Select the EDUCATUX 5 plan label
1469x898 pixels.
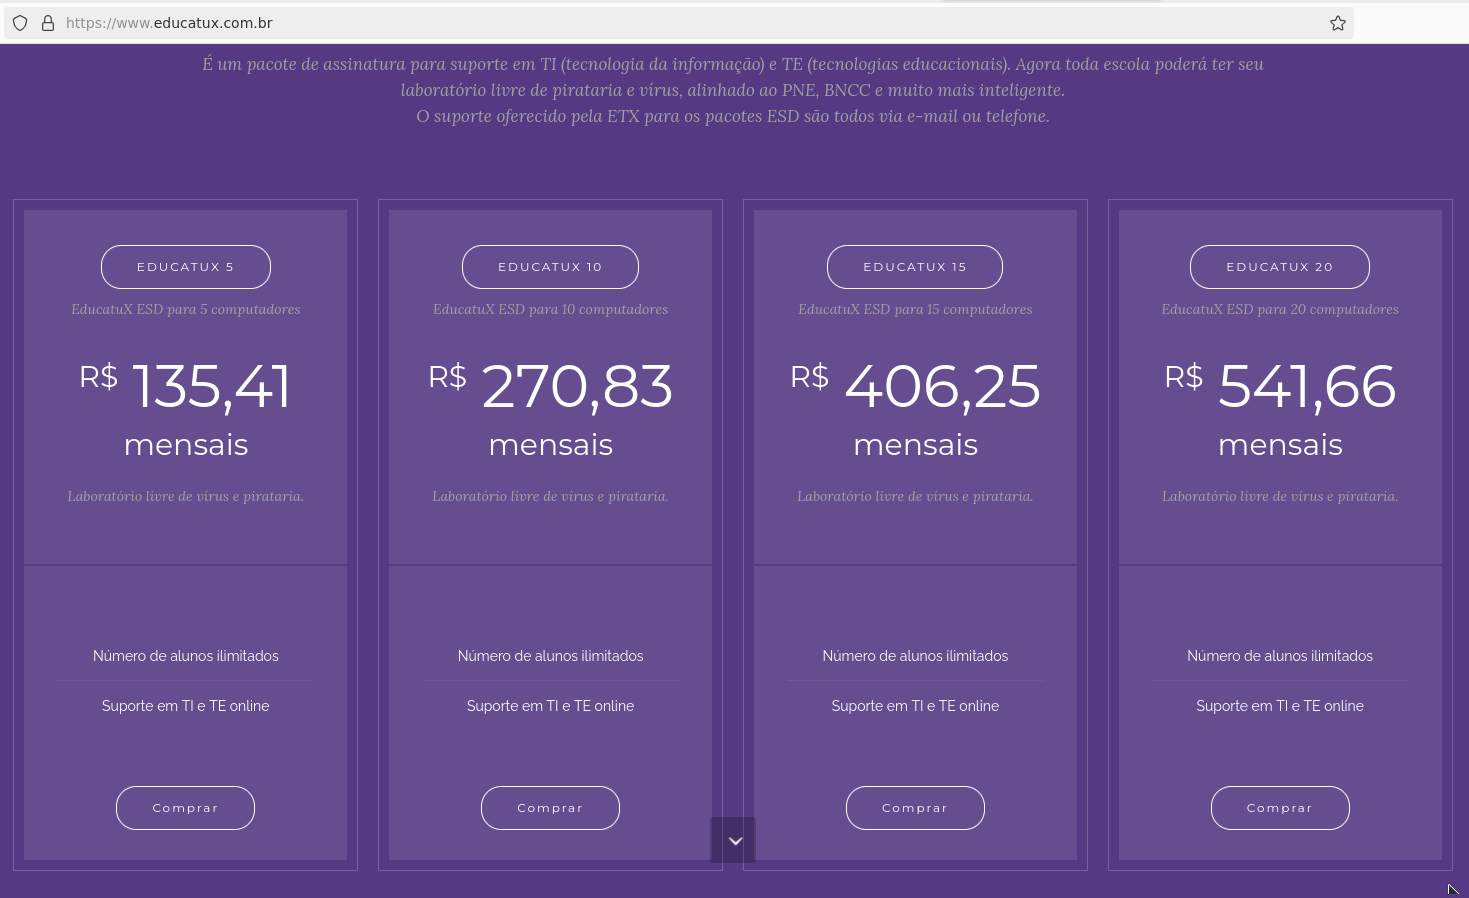click(185, 267)
